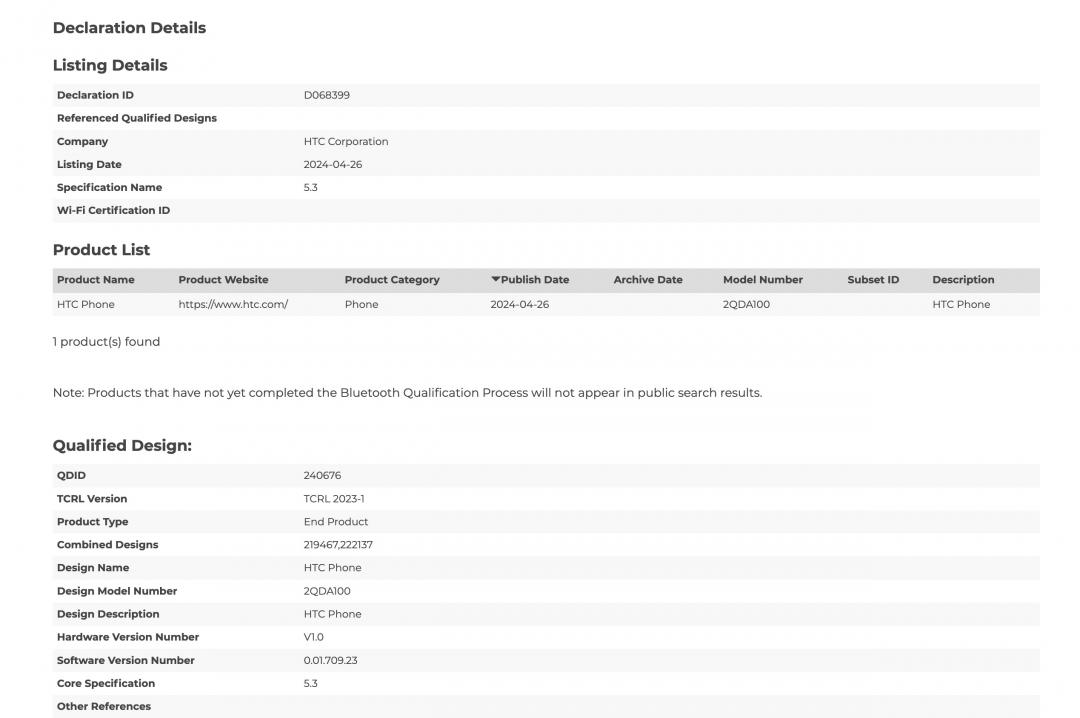Sort the table by Model Number header
The width and height of the screenshot is (1080, 718).
click(762, 280)
